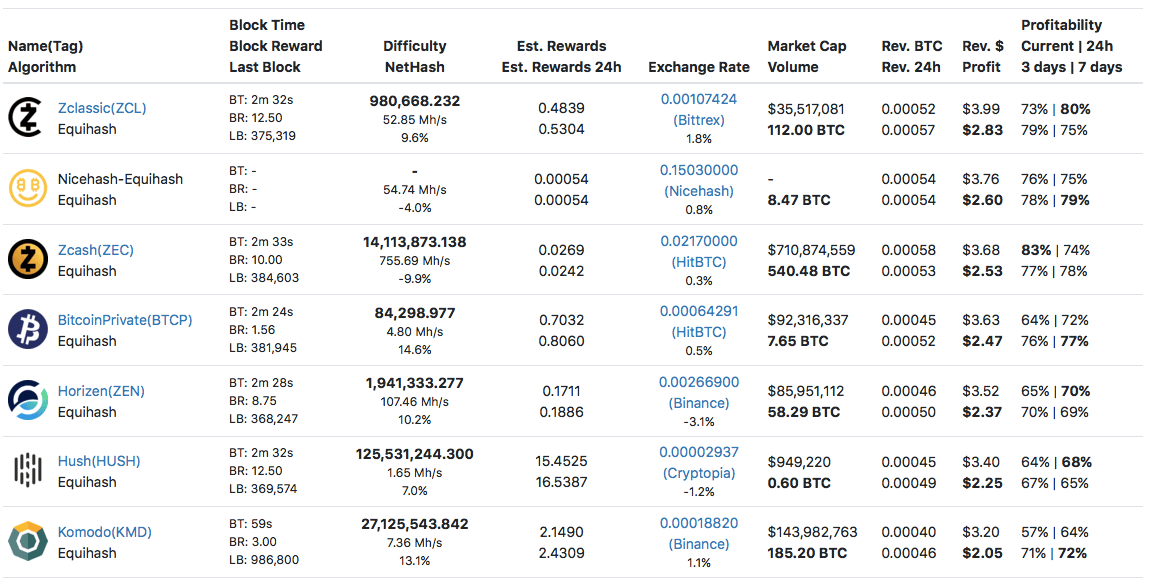Go to BitcoinPrivate(BTCP) details

pyautogui.click(x=125, y=320)
